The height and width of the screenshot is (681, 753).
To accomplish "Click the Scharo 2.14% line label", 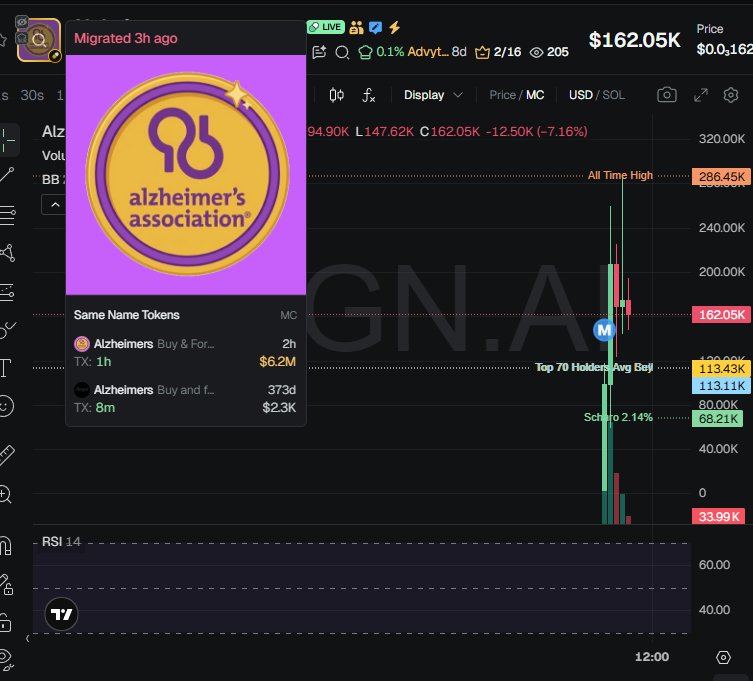I will (x=618, y=417).
